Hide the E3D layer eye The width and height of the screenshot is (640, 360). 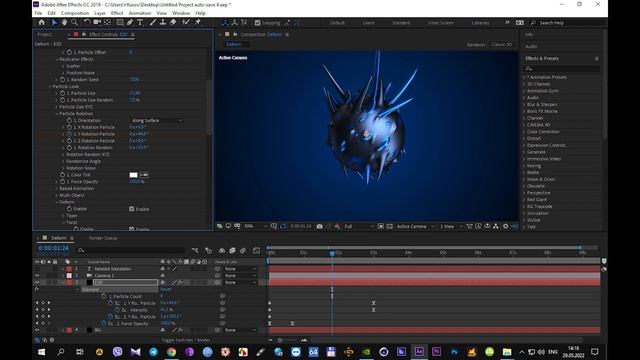click(37, 282)
